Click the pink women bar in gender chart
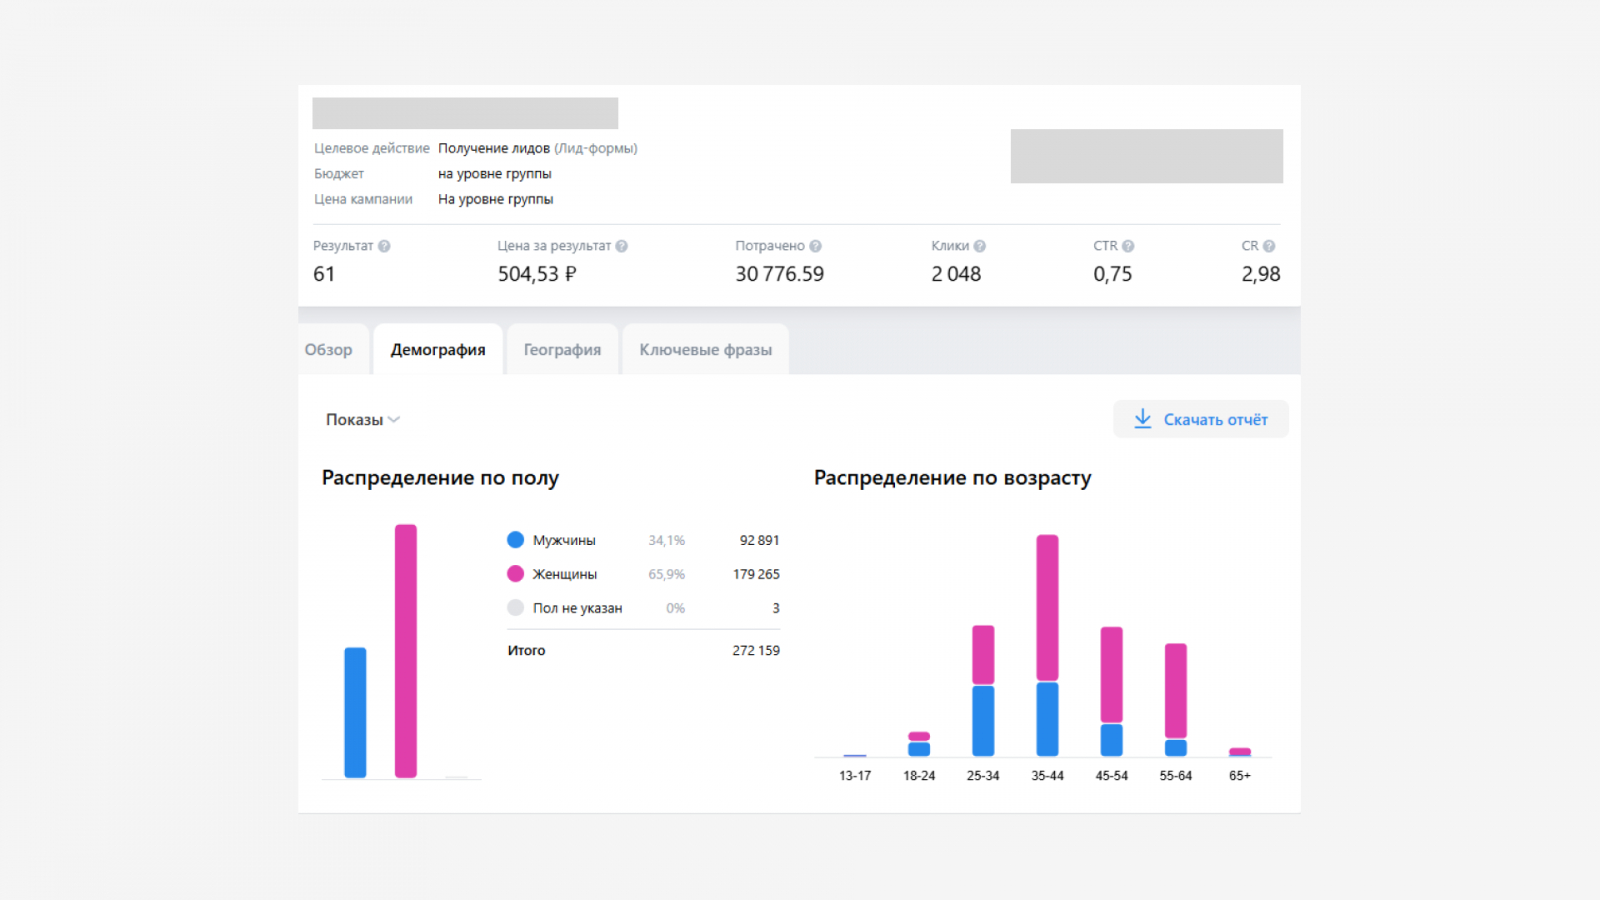The height and width of the screenshot is (900, 1600). (406, 651)
